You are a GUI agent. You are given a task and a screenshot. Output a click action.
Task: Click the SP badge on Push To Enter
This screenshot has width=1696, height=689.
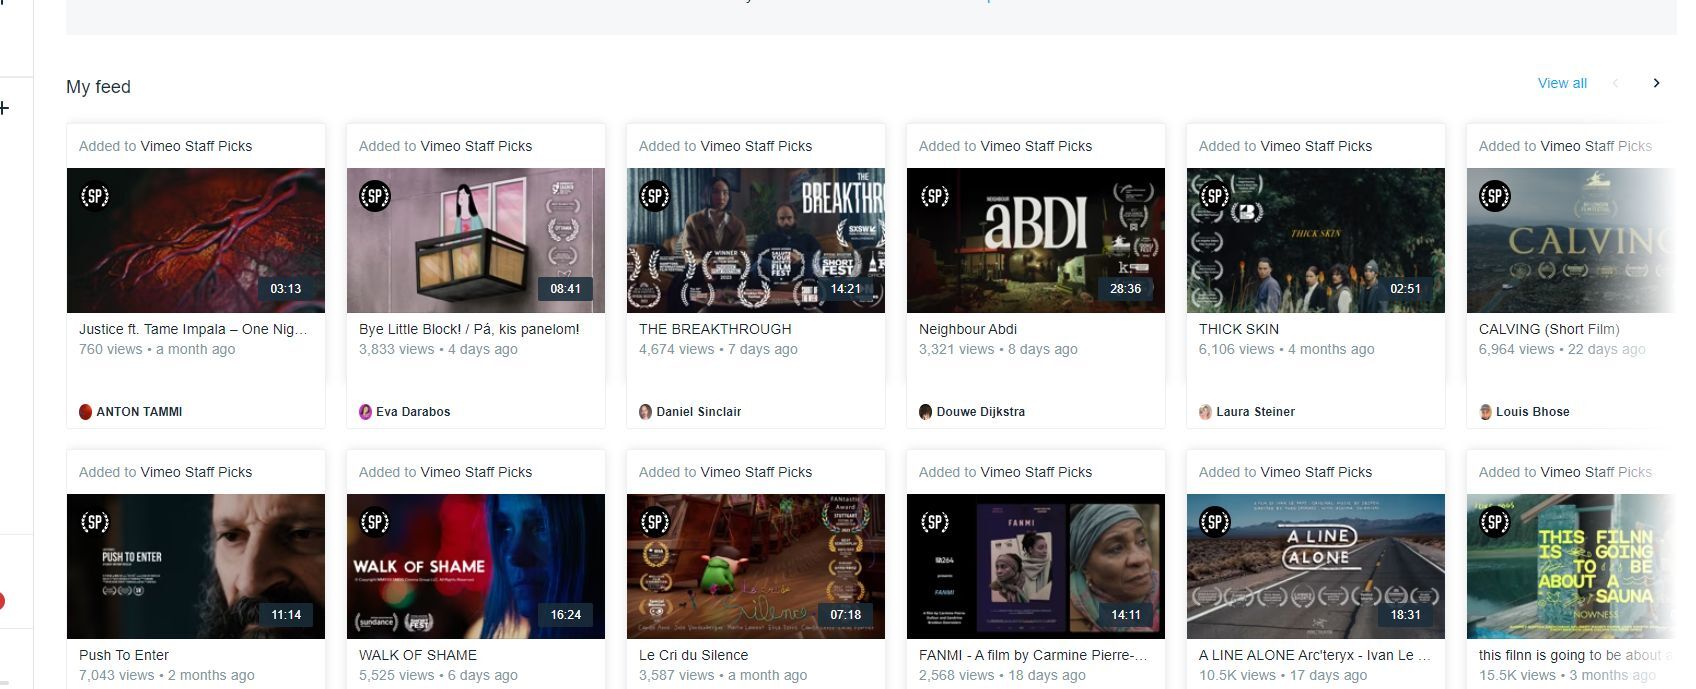pos(95,522)
